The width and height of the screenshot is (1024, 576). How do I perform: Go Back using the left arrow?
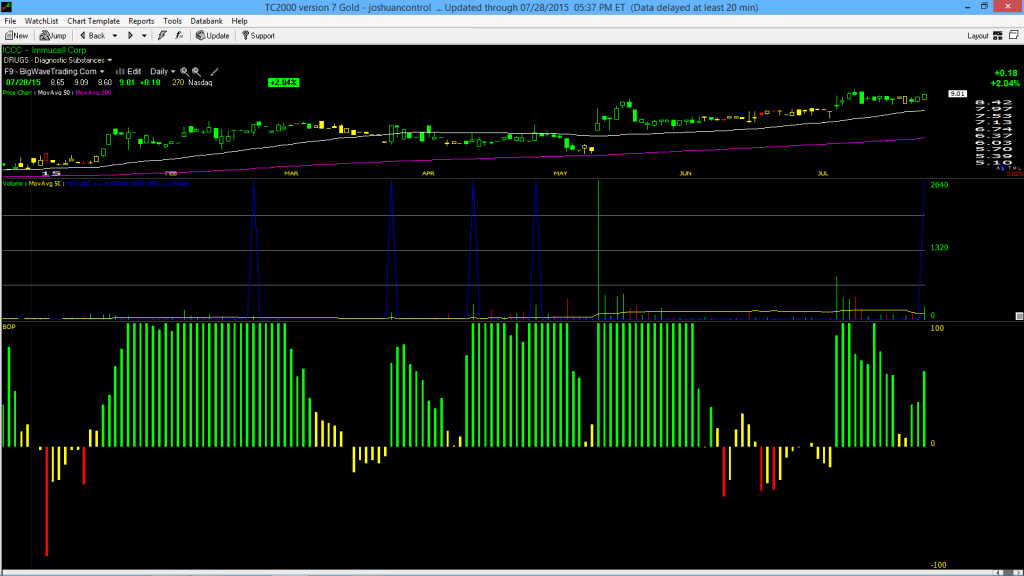tap(92, 36)
